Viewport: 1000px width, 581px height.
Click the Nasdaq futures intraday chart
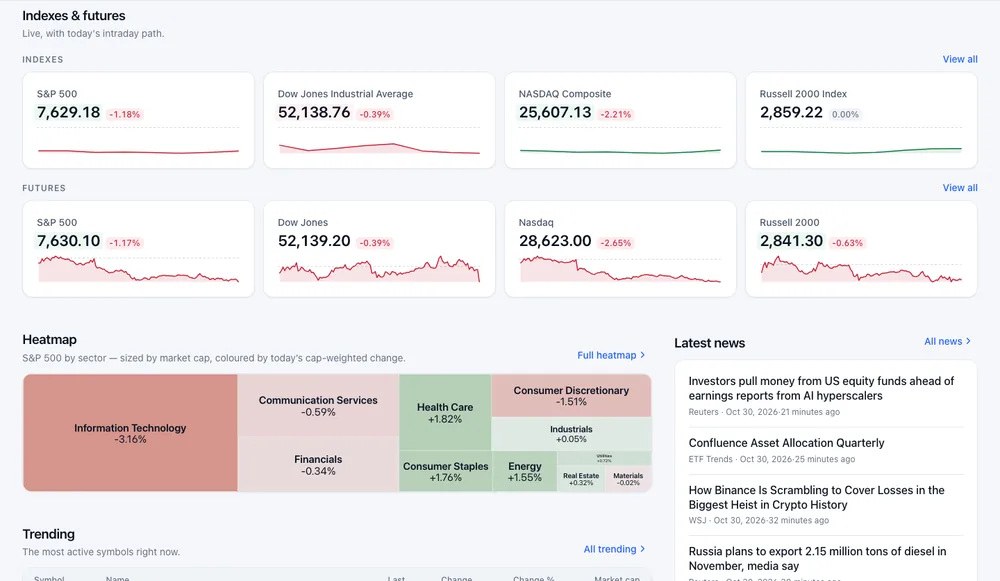click(621, 268)
